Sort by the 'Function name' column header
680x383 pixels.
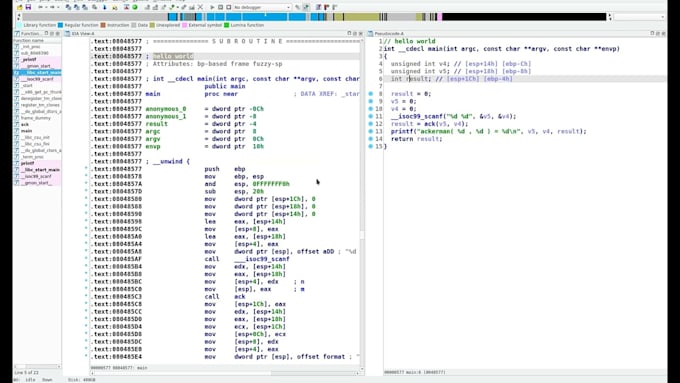coord(37,40)
